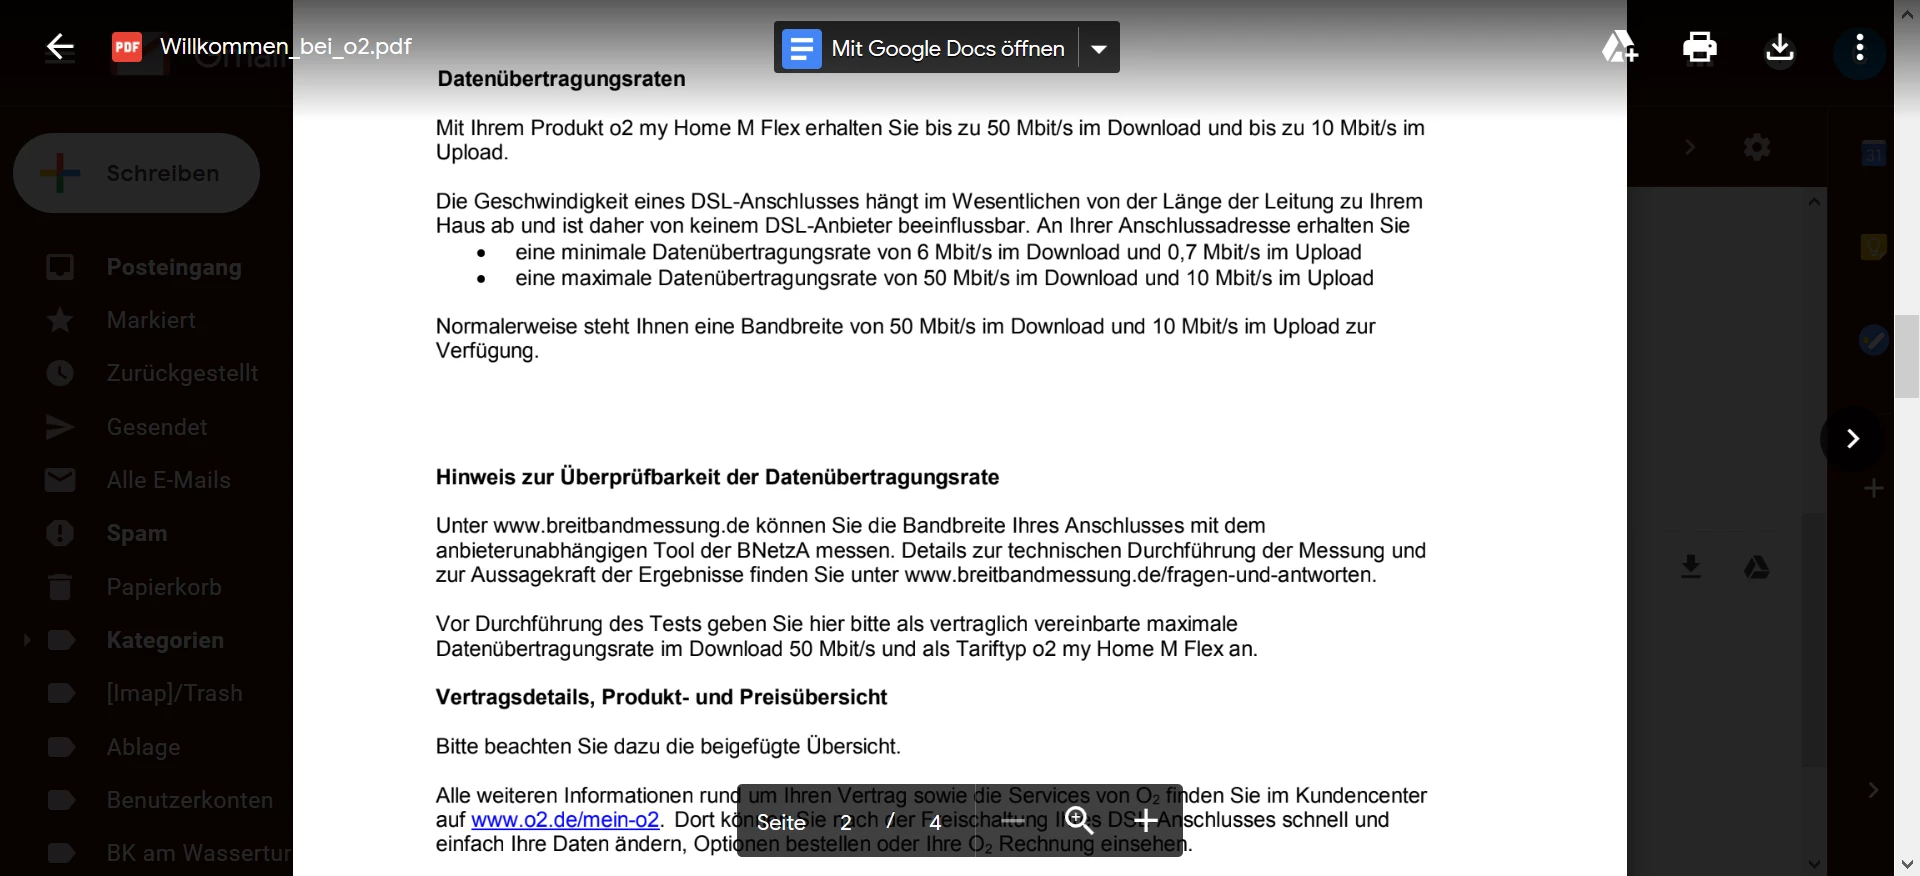Open Google Tasks in the side panel
Image resolution: width=1920 pixels, height=876 pixels.
point(1874,340)
